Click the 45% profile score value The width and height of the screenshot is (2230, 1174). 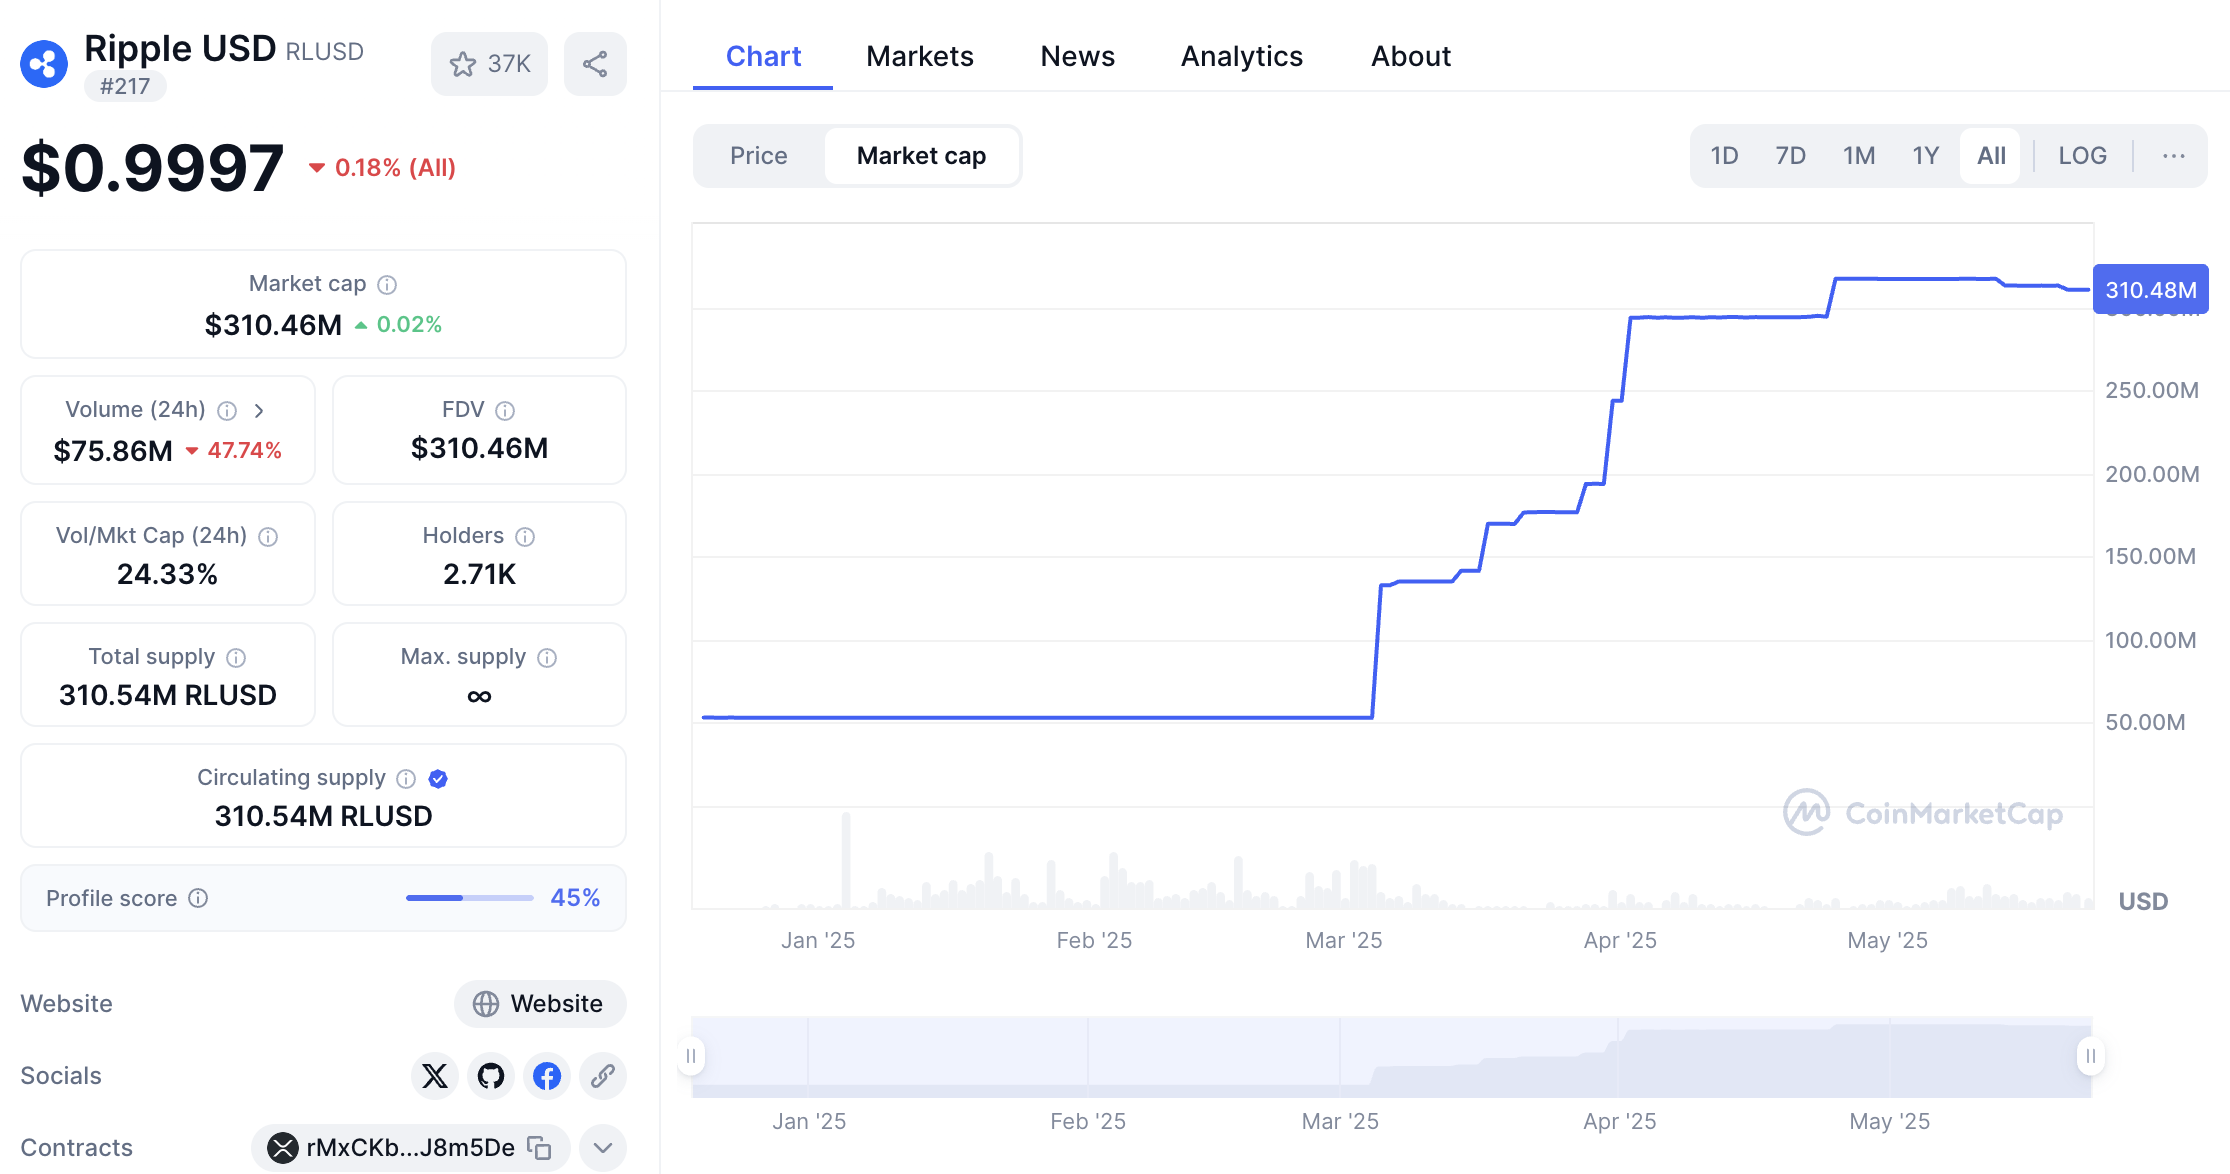575,898
